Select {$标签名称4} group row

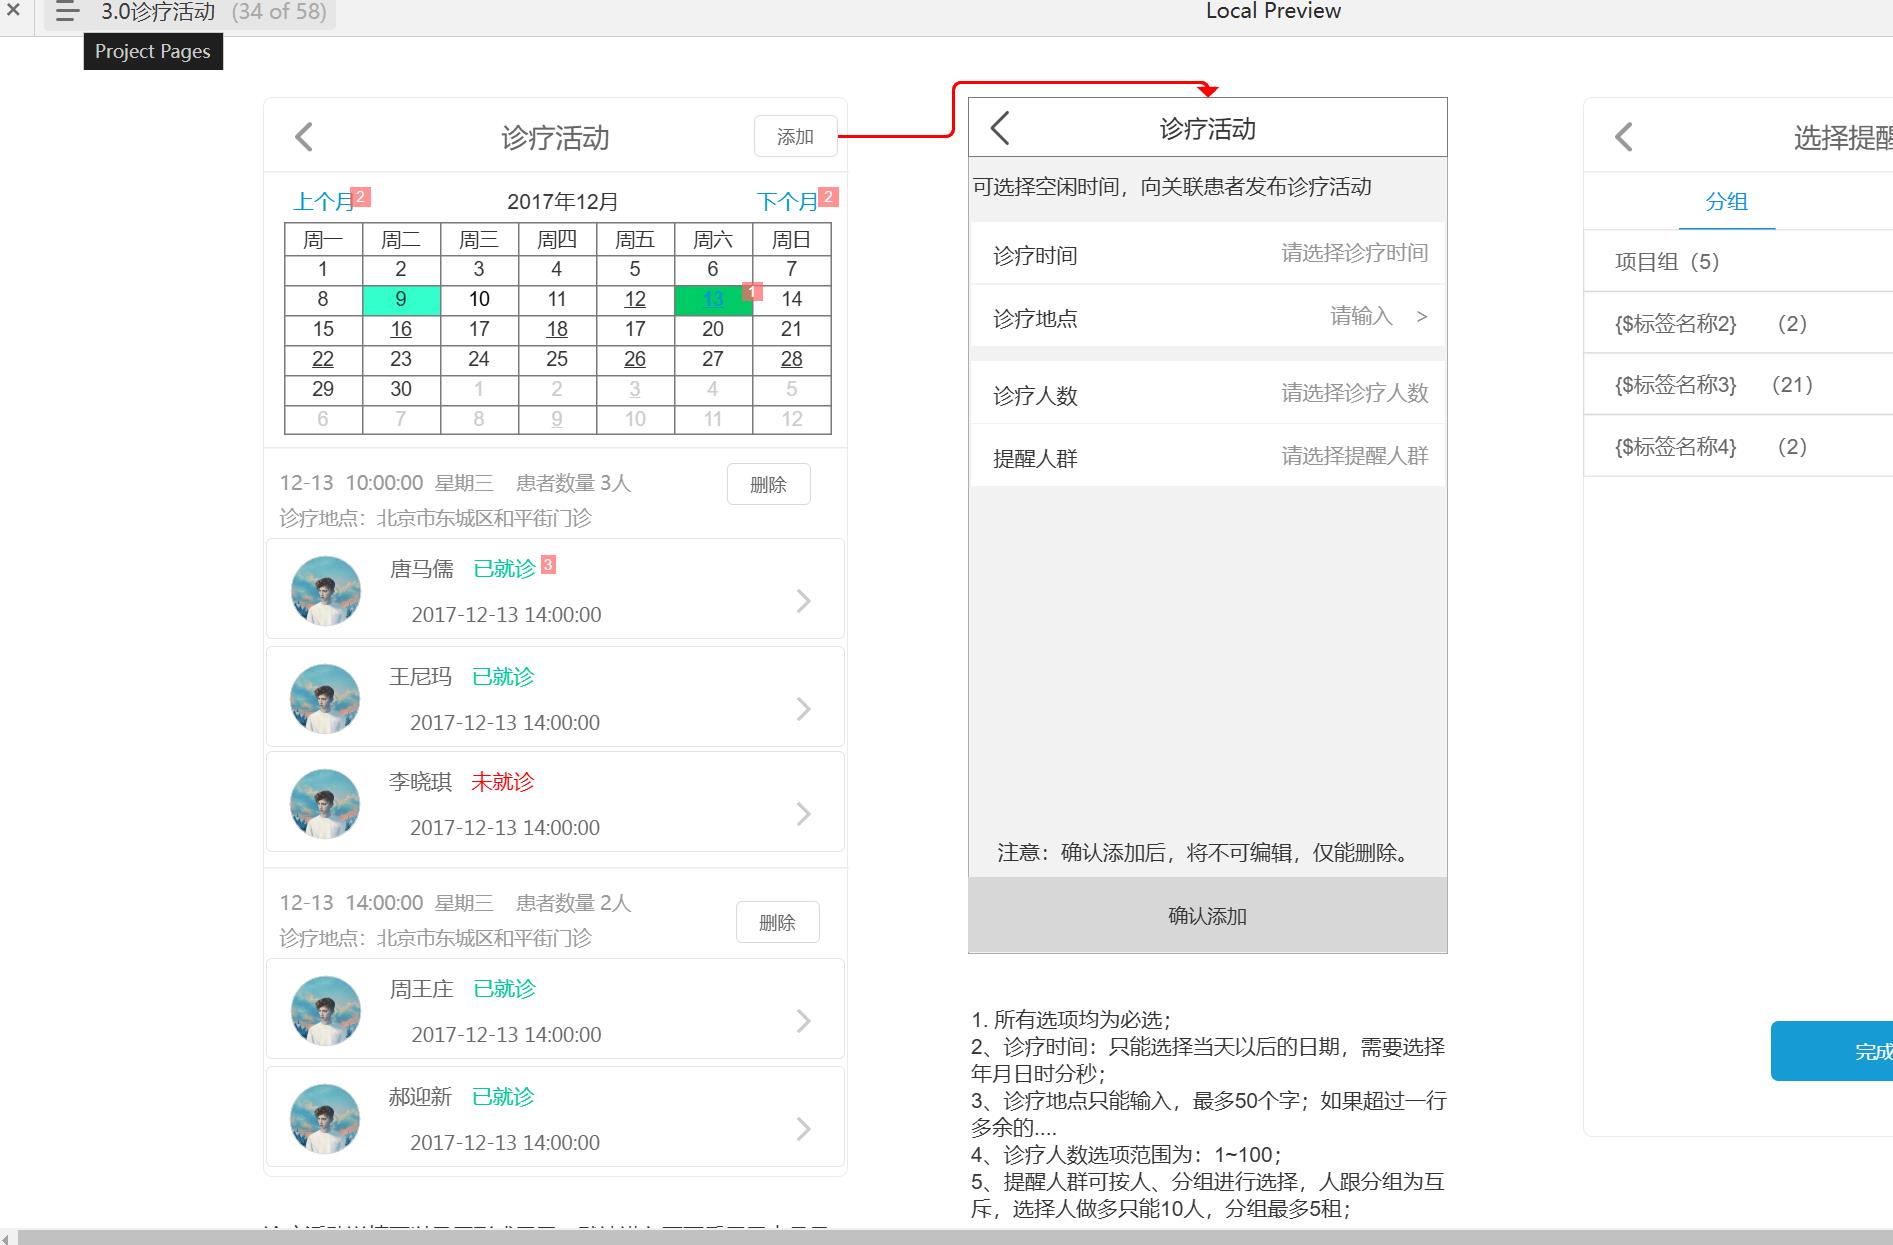[x=1738, y=447]
